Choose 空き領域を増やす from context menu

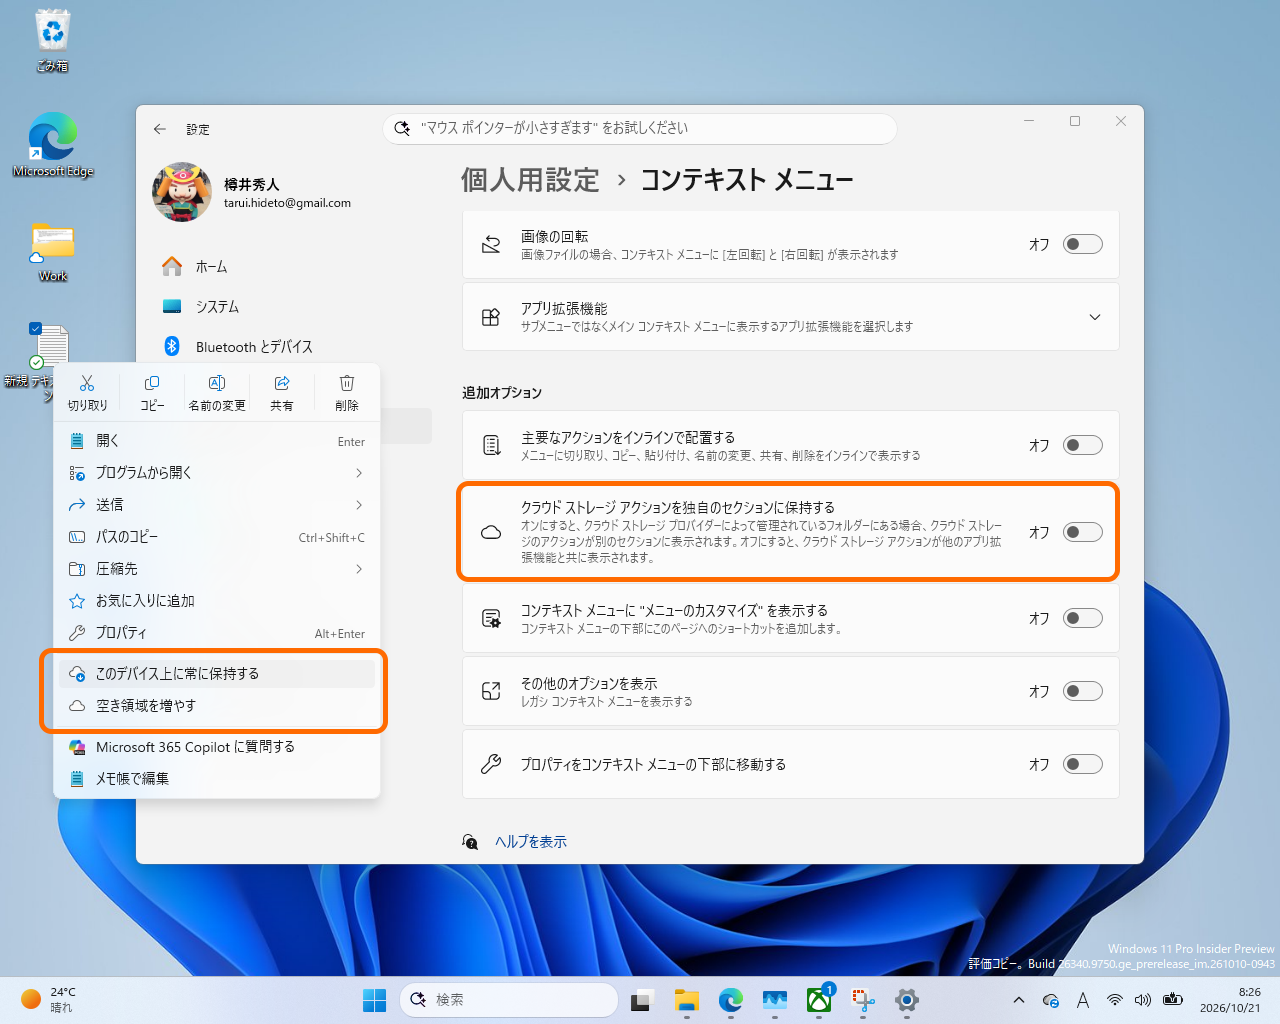click(217, 706)
